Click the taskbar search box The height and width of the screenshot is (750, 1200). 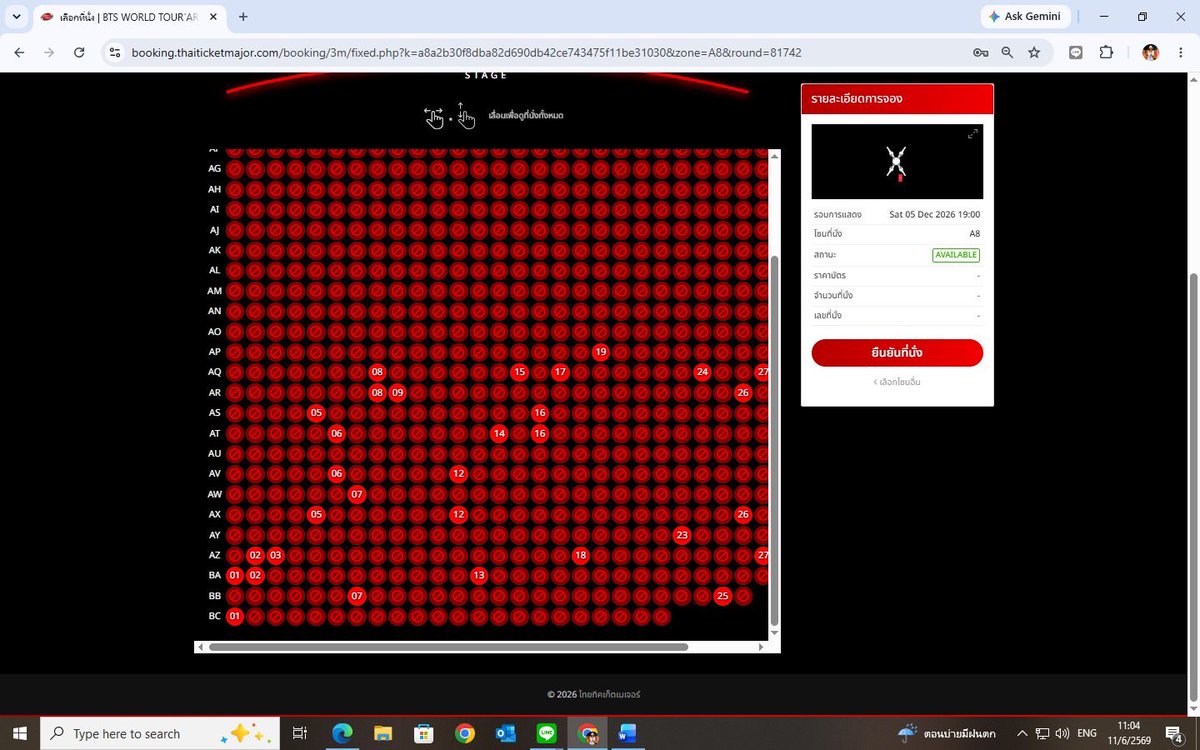coord(160,733)
